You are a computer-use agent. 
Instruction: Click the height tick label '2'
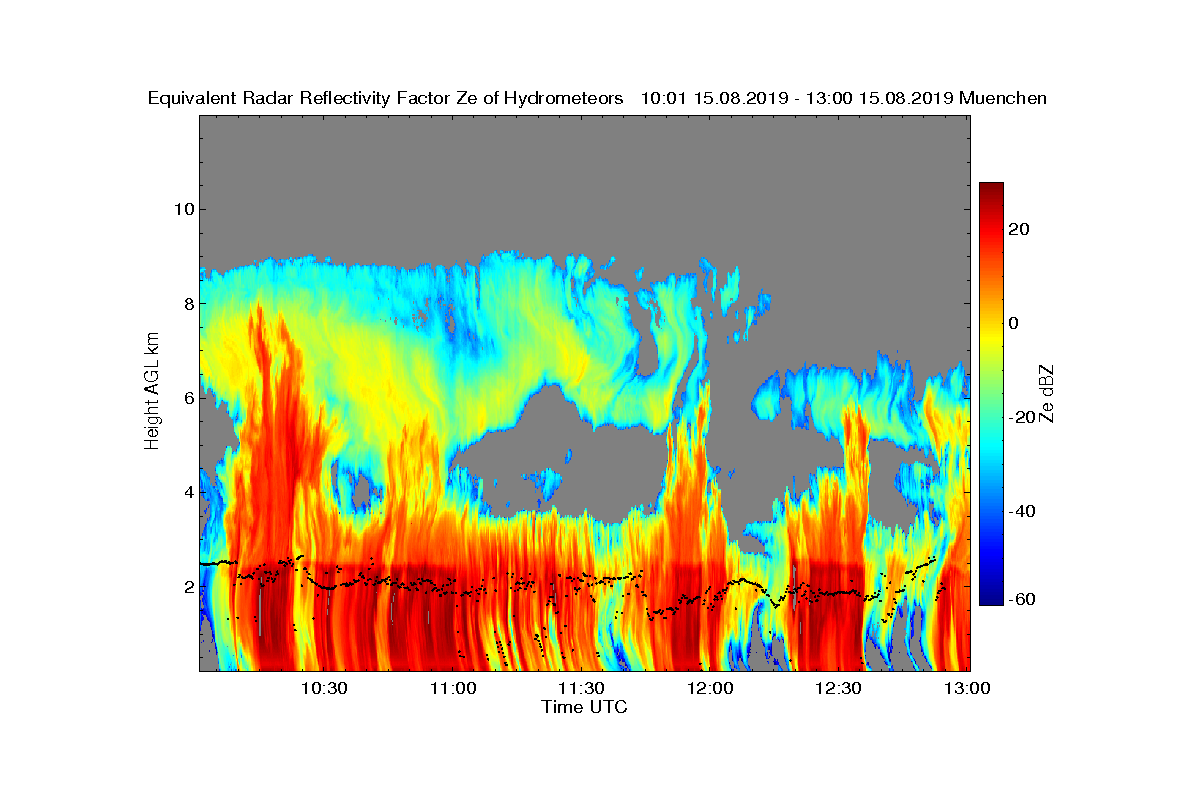[x=187, y=586]
